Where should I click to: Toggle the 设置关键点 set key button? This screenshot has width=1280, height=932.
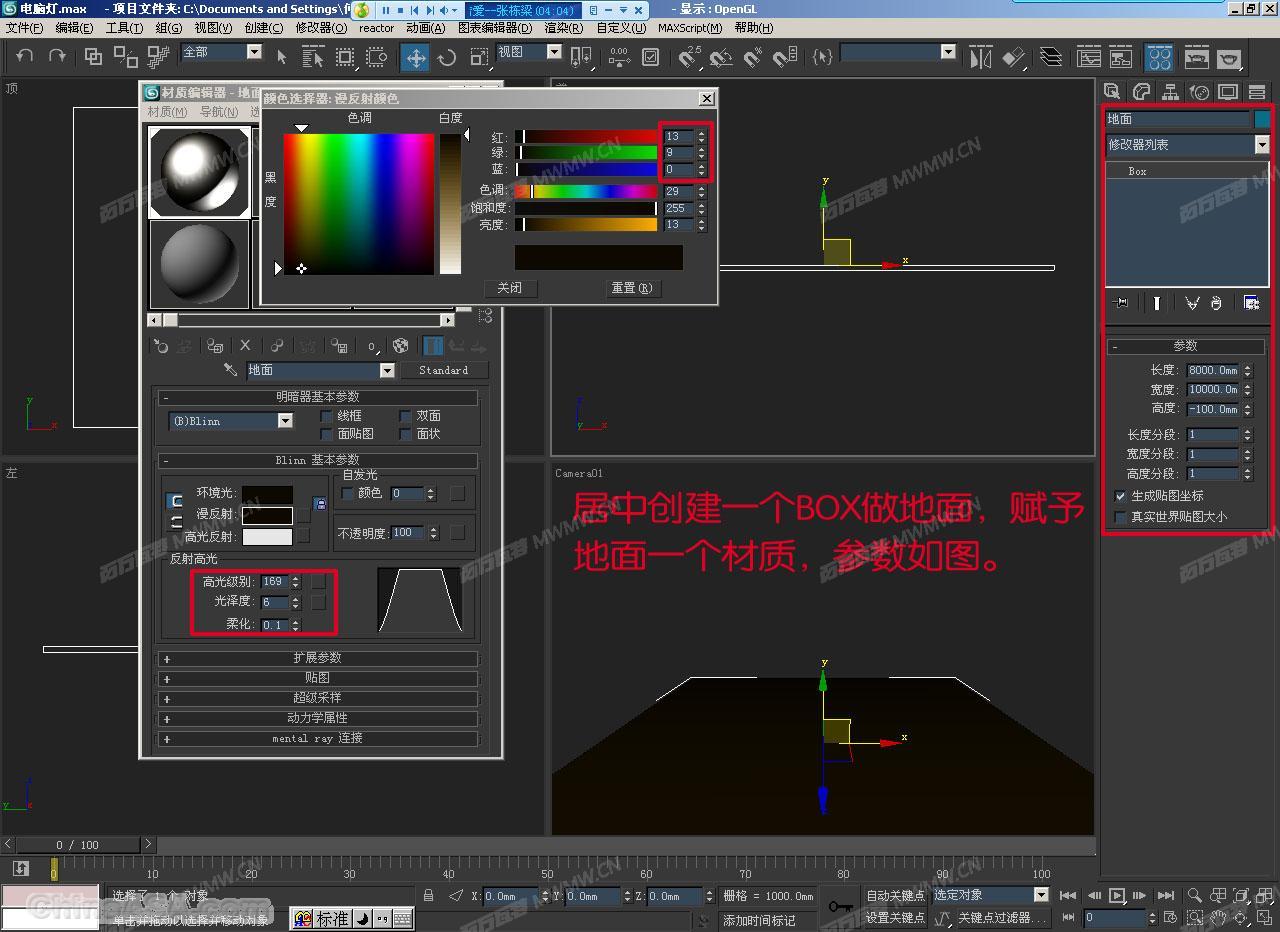click(x=895, y=917)
